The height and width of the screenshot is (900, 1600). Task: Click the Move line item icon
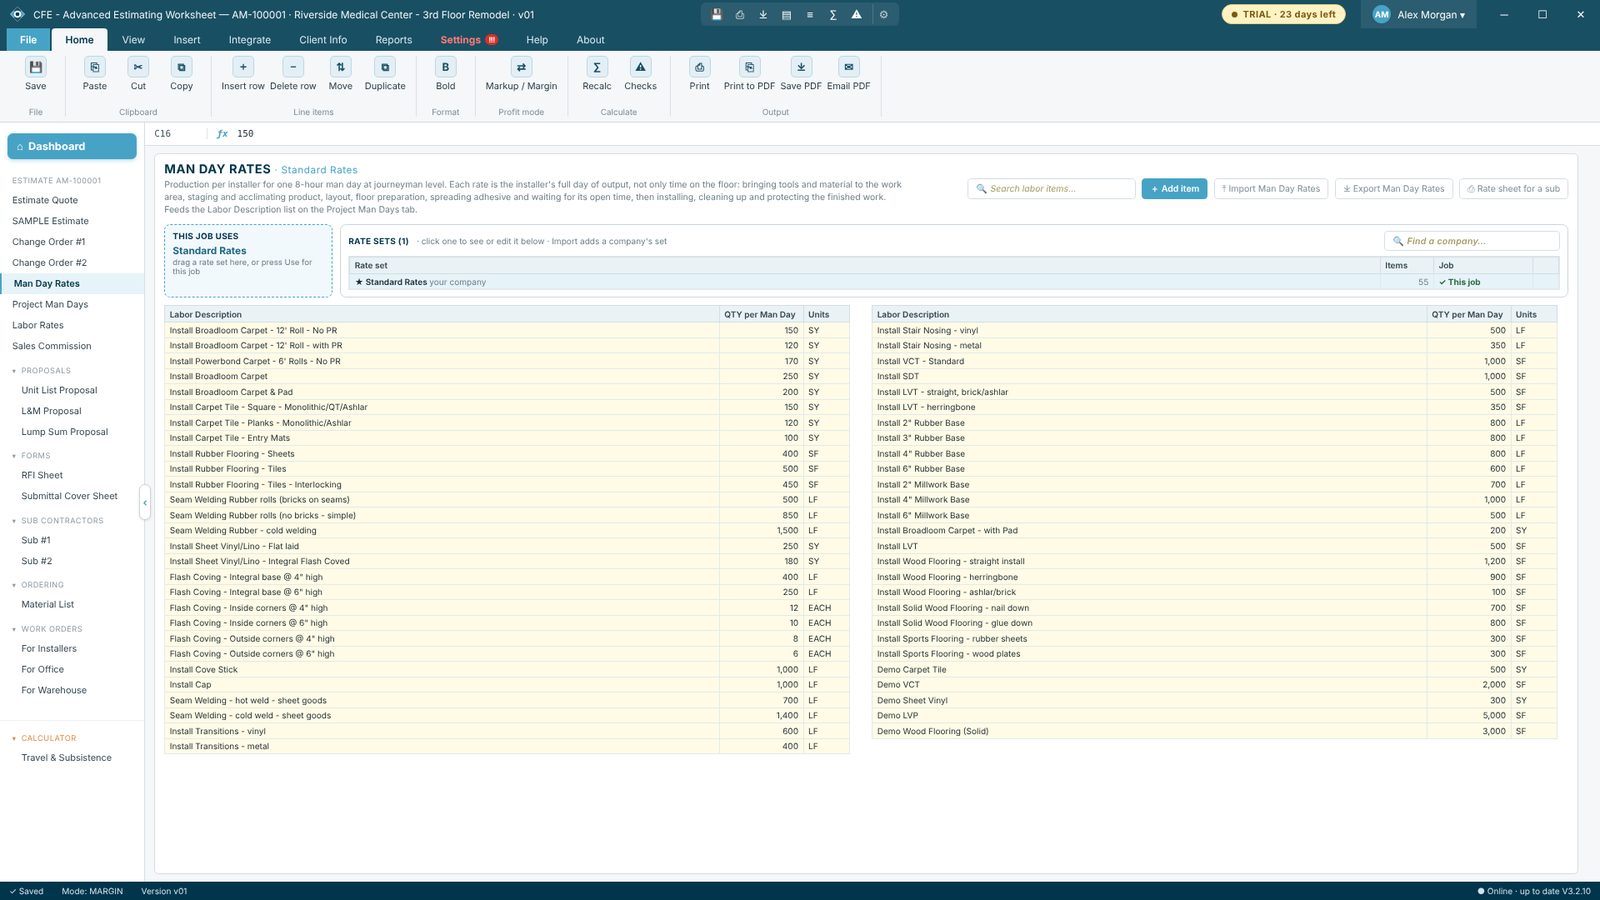pos(341,67)
